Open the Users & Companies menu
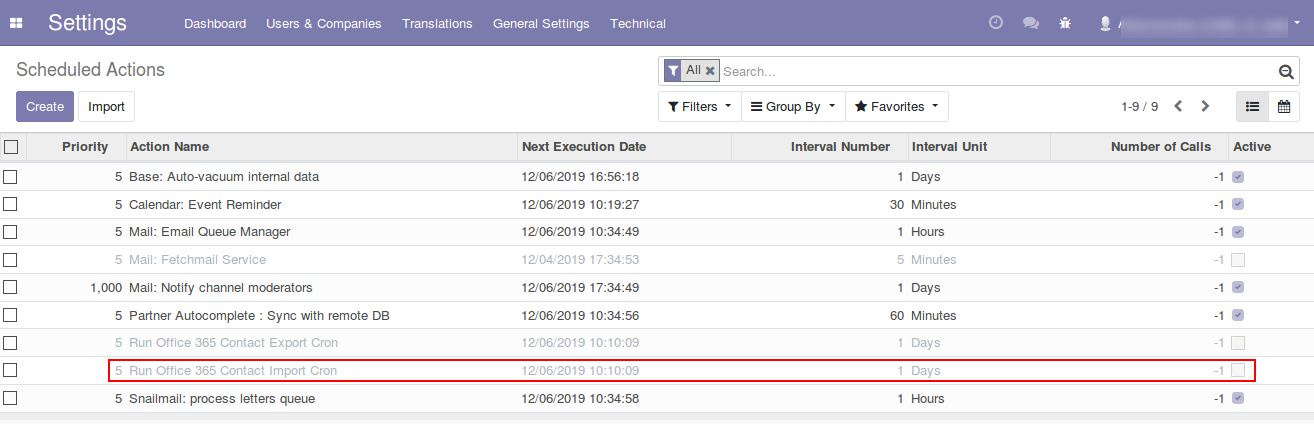Image resolution: width=1314 pixels, height=424 pixels. click(x=323, y=23)
